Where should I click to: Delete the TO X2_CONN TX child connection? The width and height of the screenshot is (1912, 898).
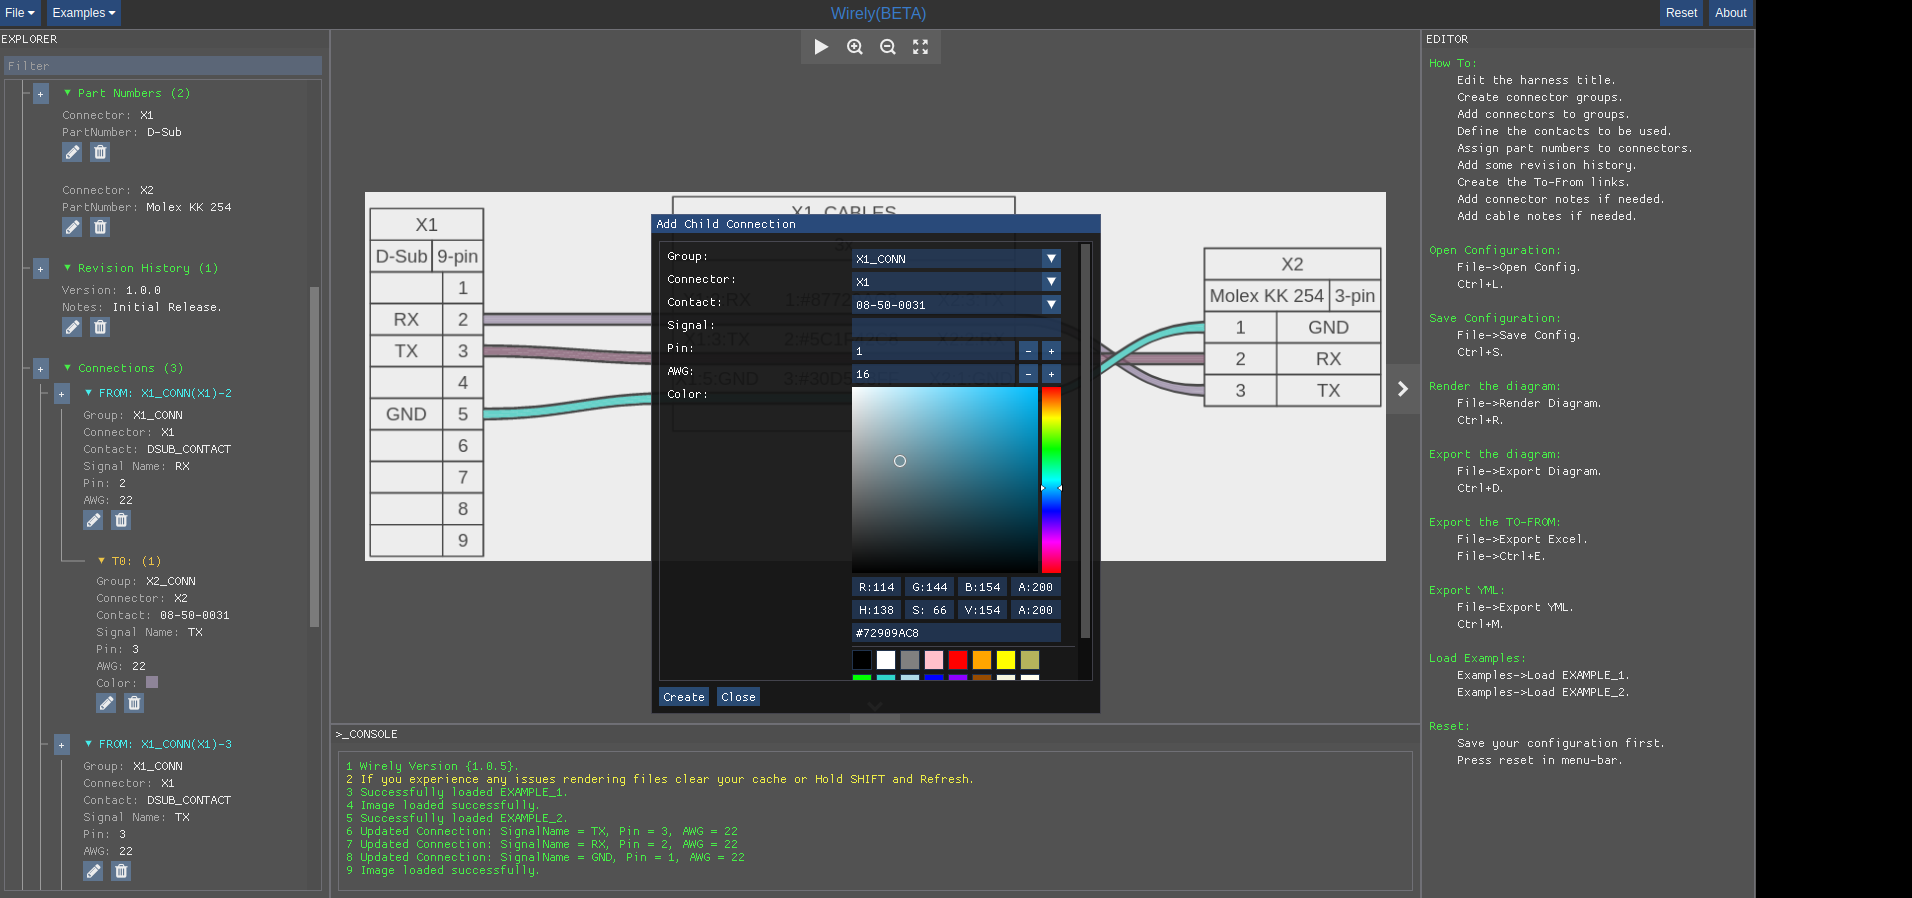[x=134, y=703]
